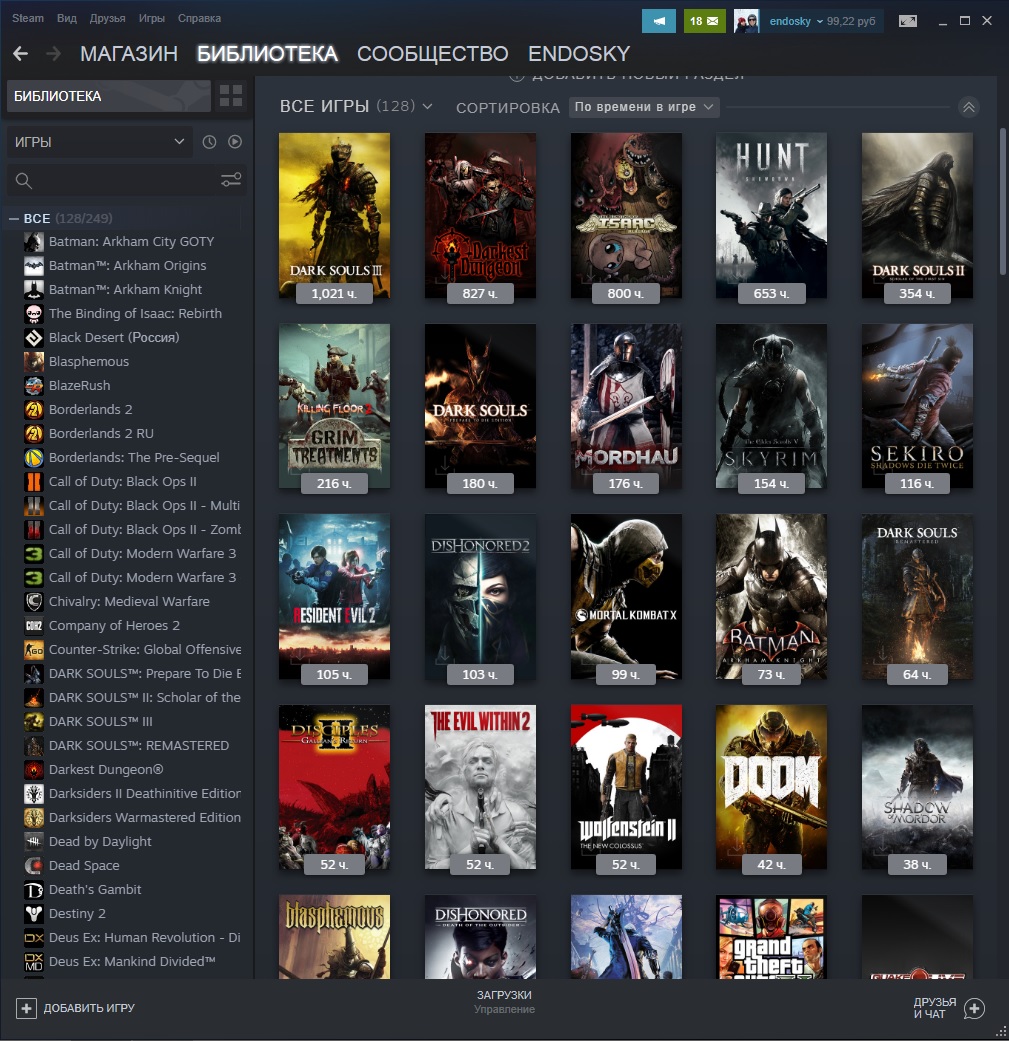
Task: Click the БИБЛИОТЕКА home button in sidebar
Action: tap(109, 96)
